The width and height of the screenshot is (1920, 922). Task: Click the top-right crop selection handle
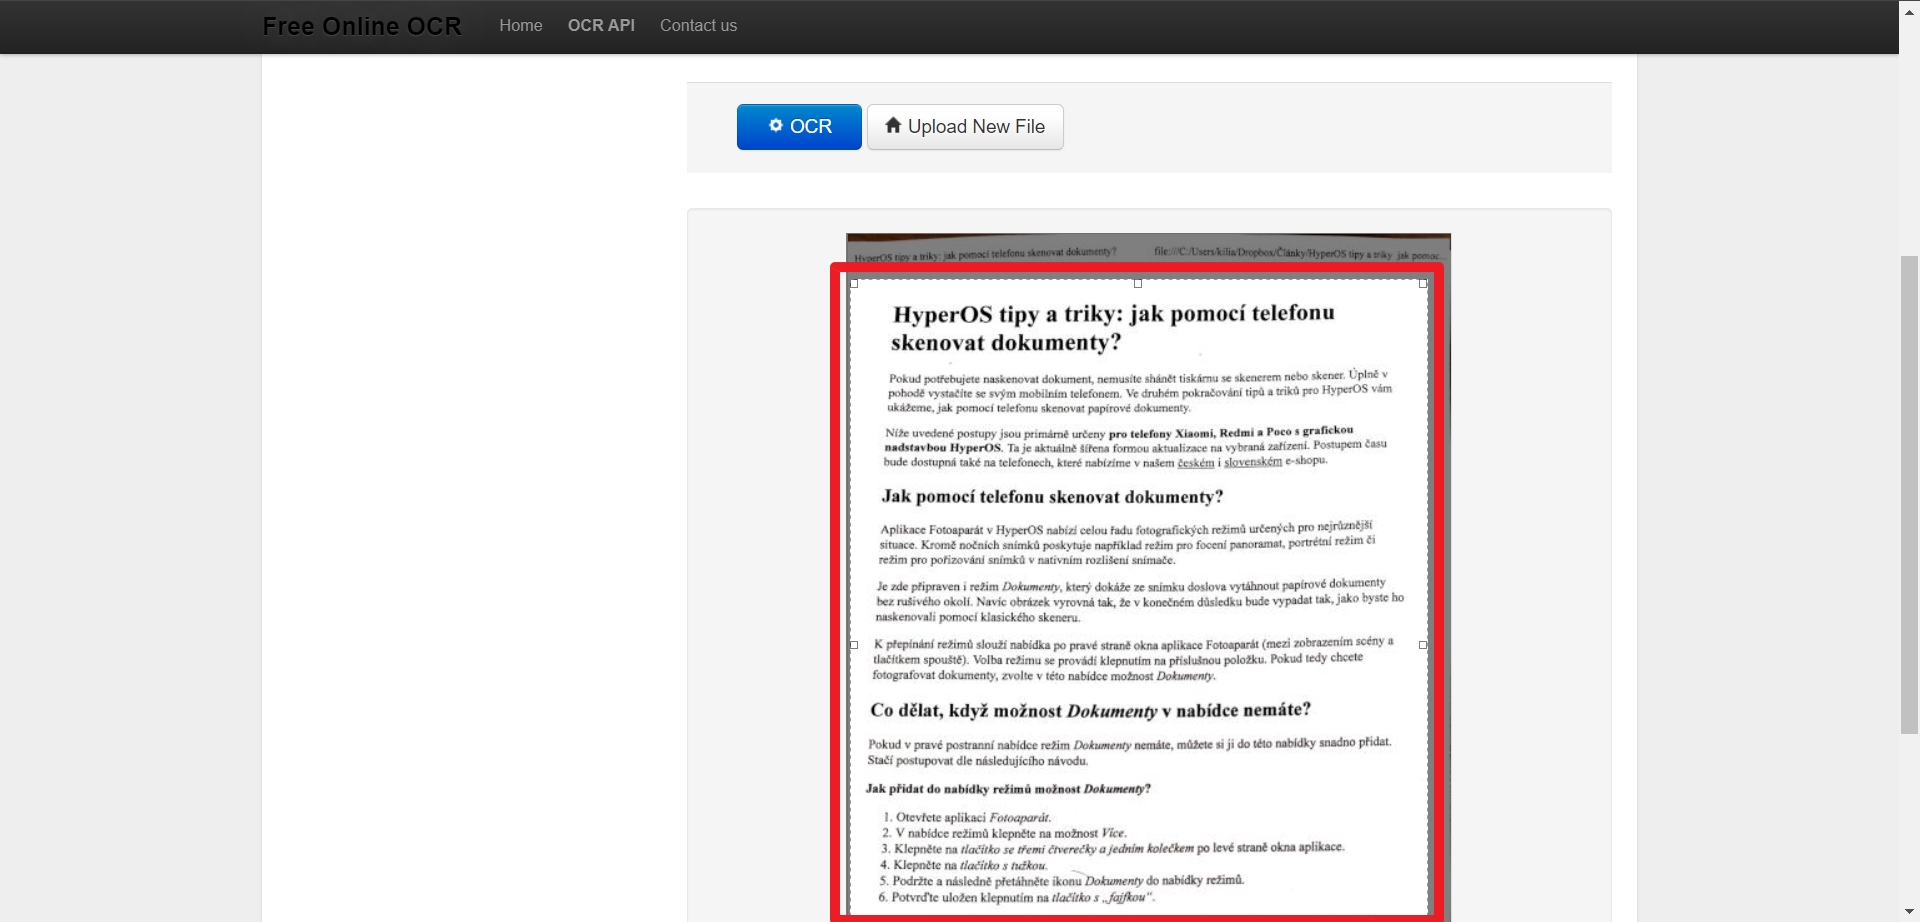click(x=1423, y=284)
